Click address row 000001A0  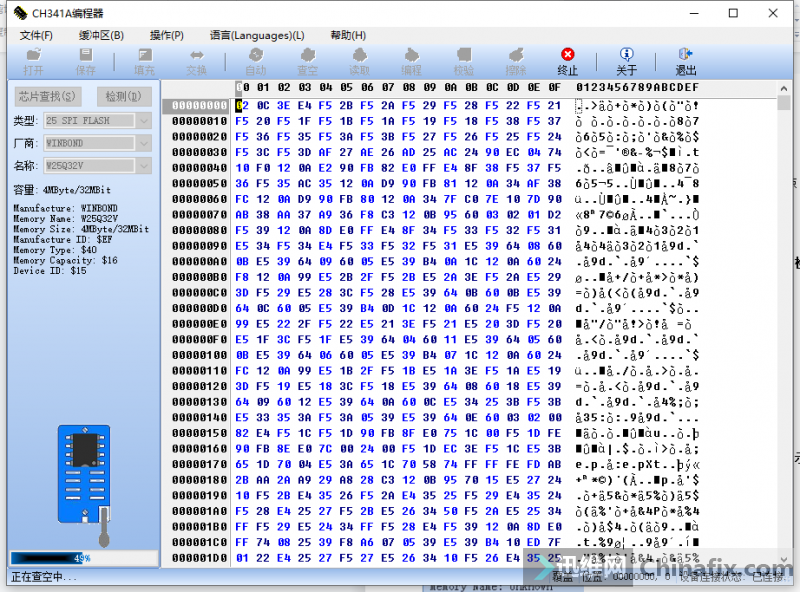[199, 511]
